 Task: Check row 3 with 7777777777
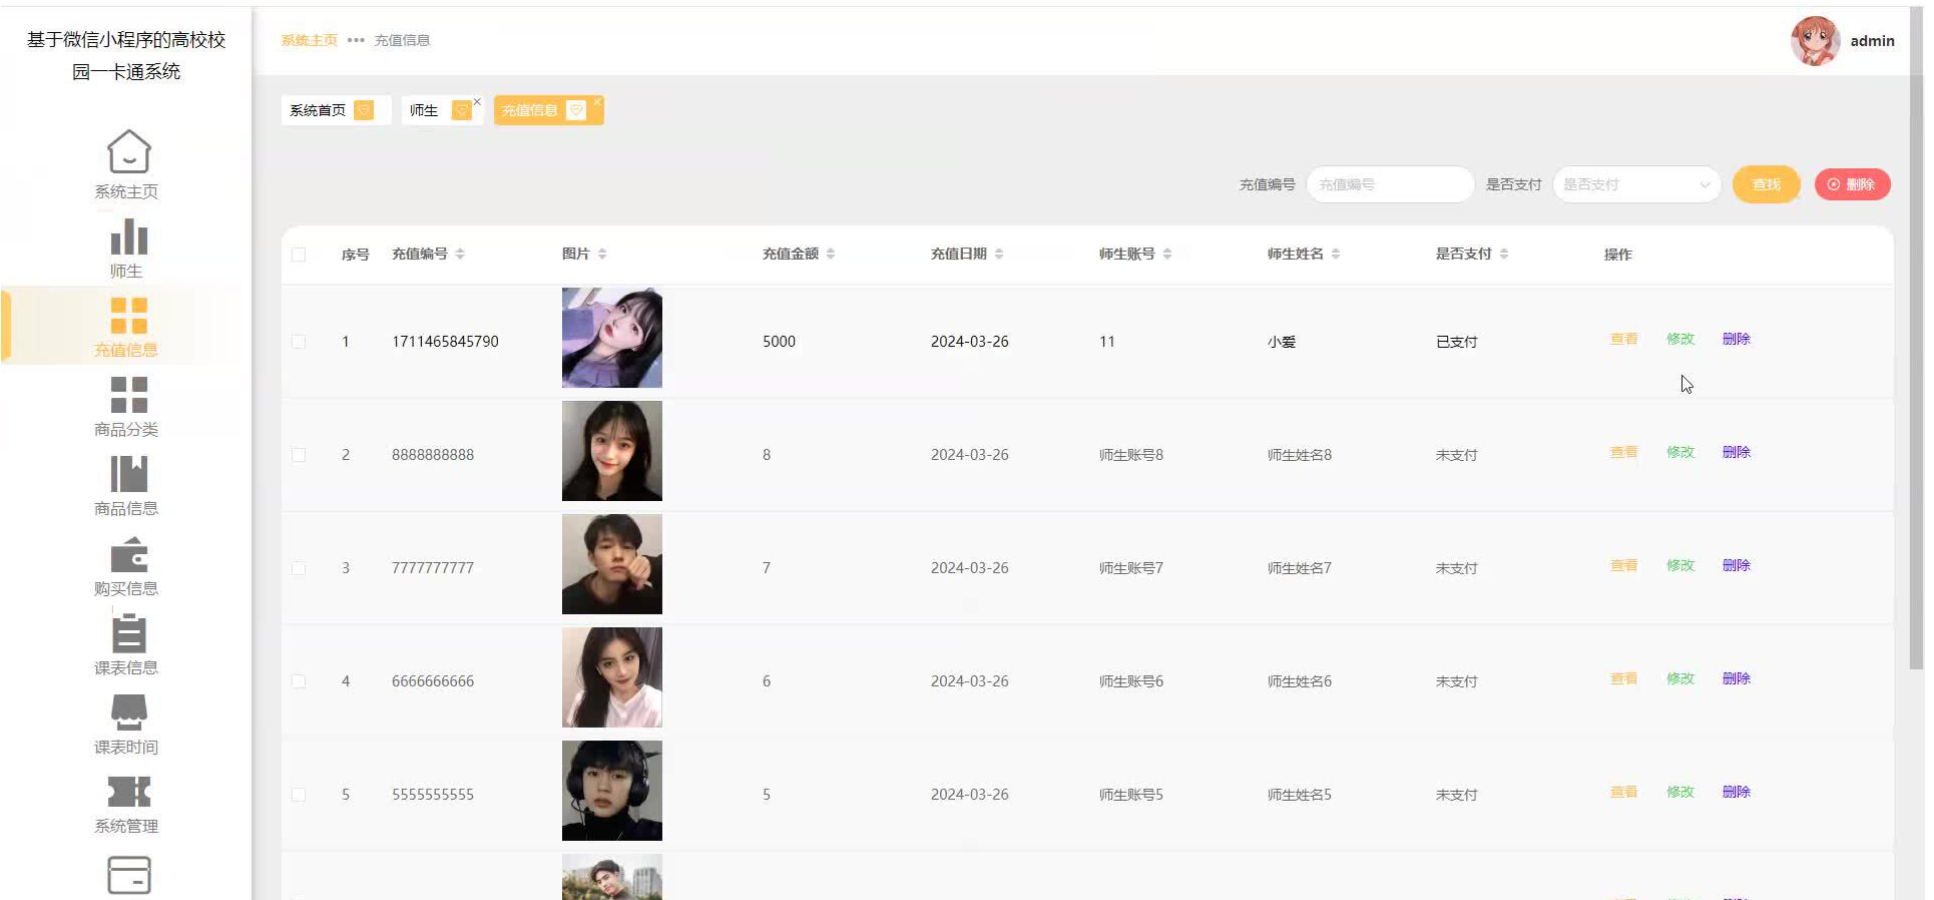[x=298, y=568]
